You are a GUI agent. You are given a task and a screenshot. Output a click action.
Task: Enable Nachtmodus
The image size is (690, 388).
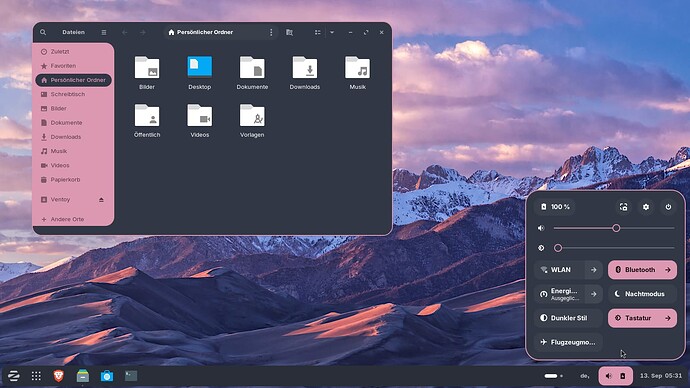point(642,294)
